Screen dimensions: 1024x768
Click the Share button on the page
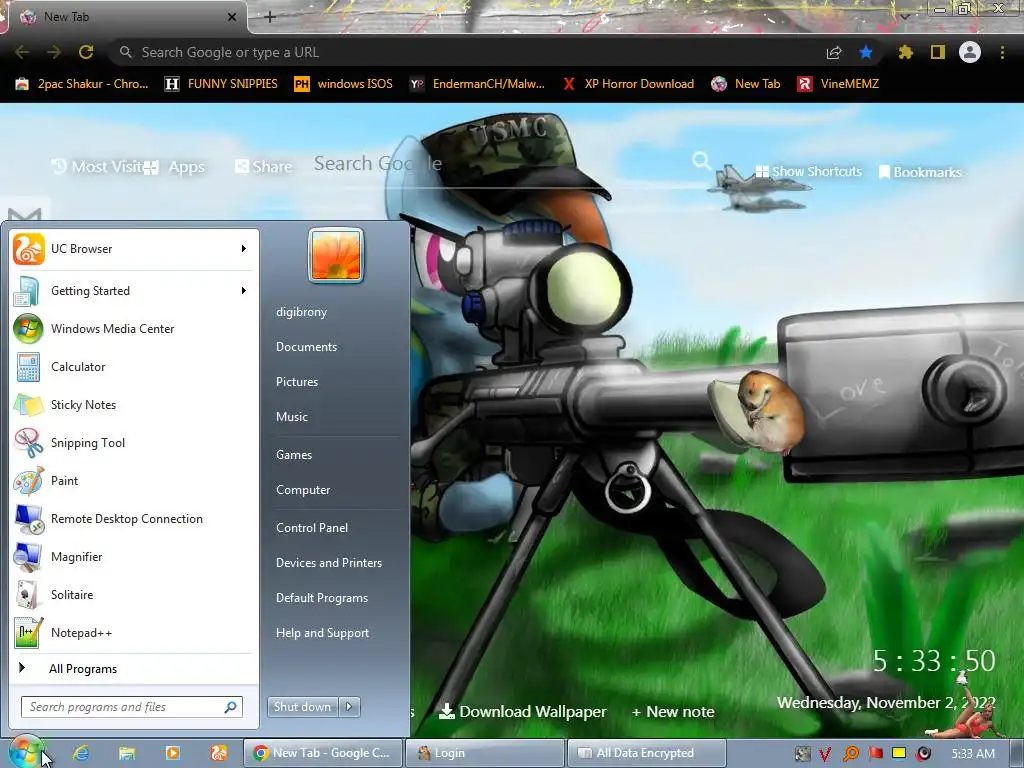tap(263, 167)
